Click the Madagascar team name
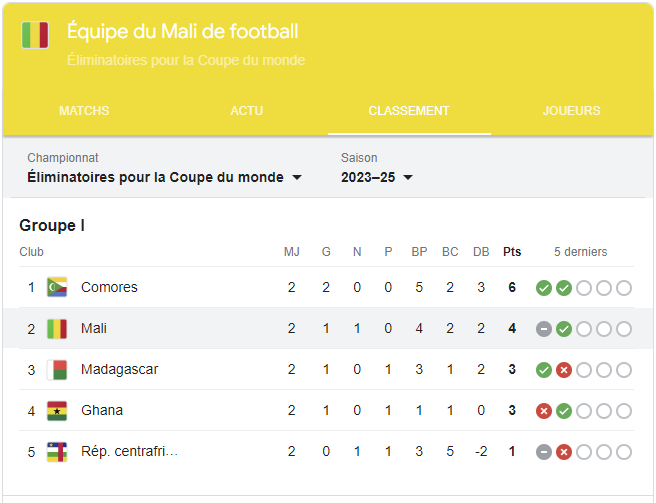The height and width of the screenshot is (503, 656). click(120, 369)
